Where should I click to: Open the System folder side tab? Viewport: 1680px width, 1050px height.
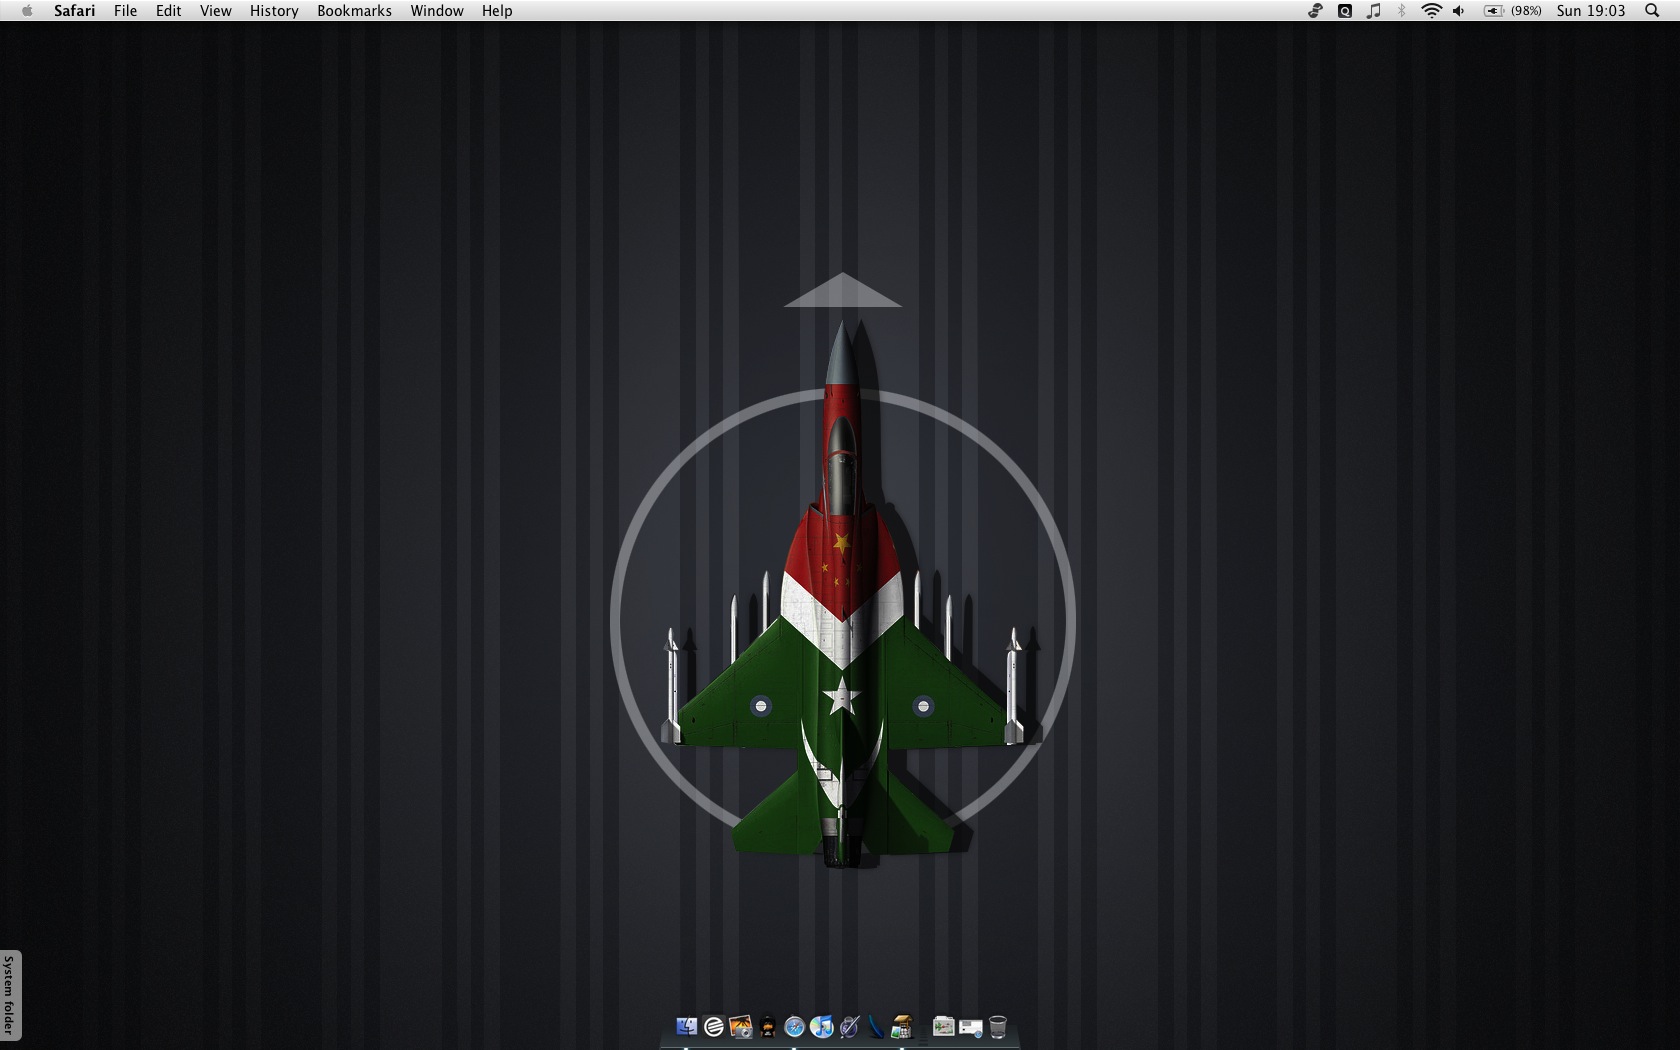coord(9,994)
